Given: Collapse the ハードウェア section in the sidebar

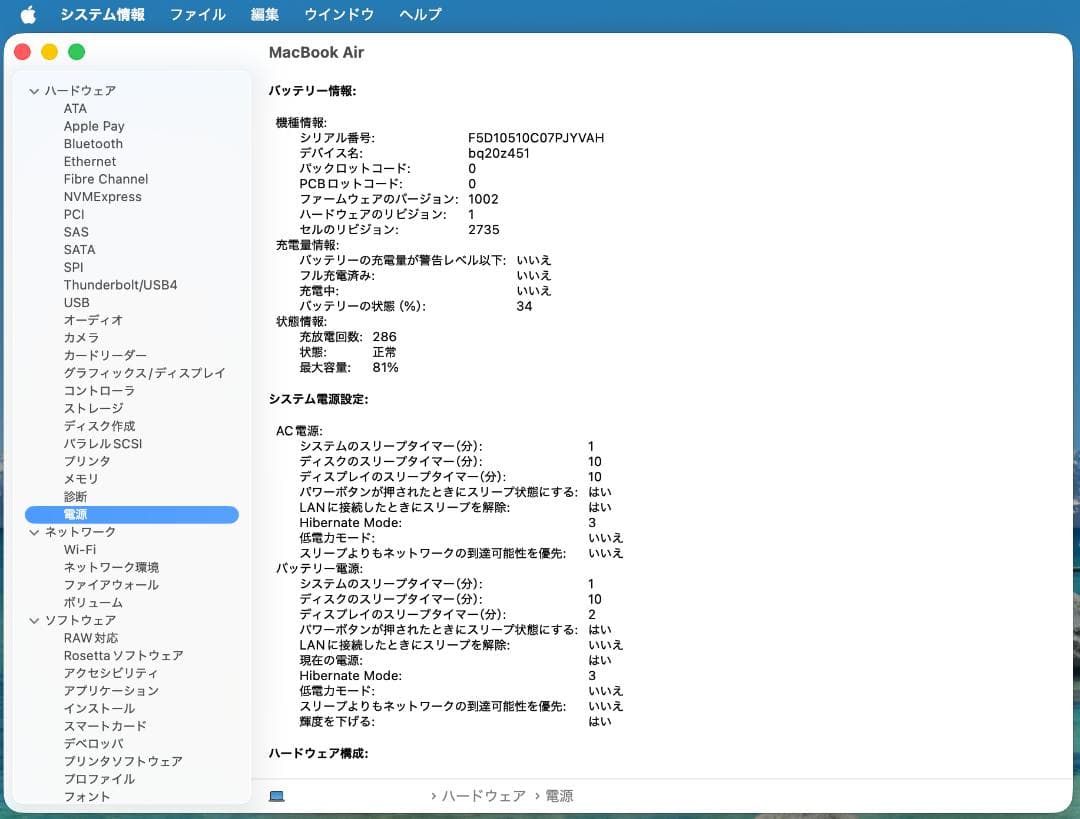Looking at the screenshot, I should [x=33, y=90].
